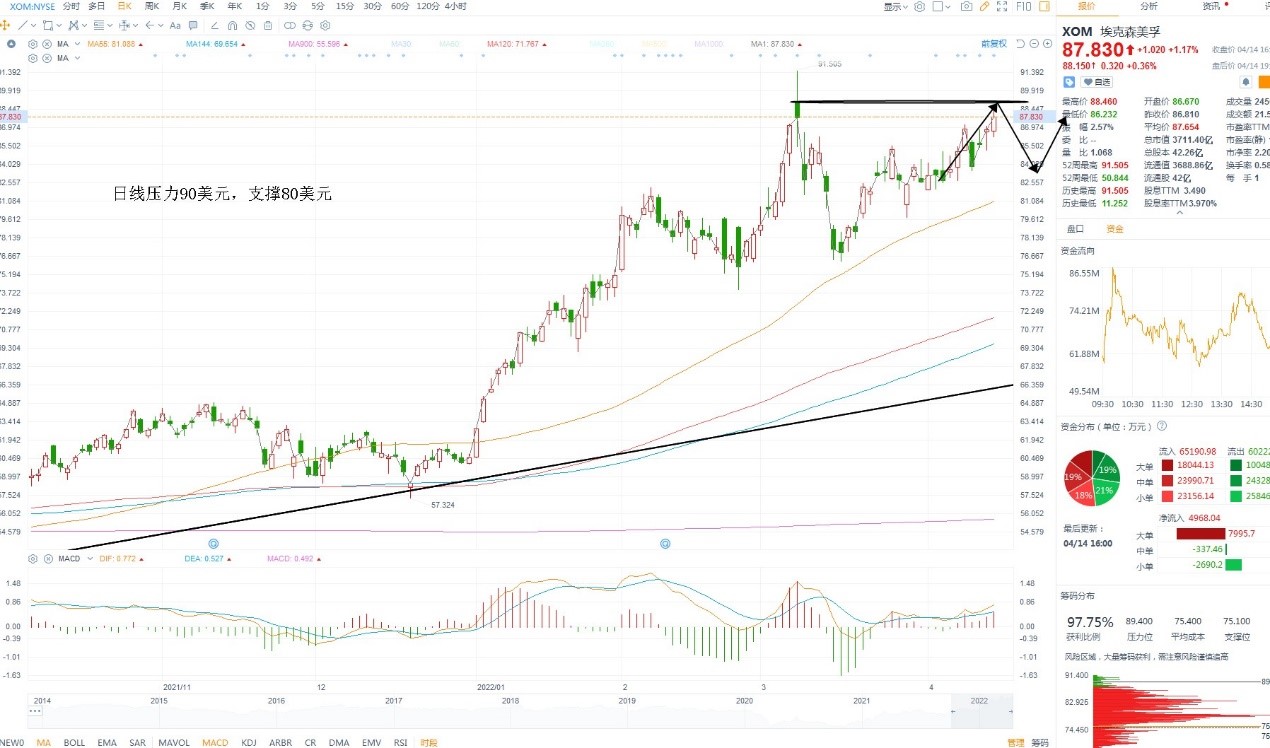Open second MA indicator dropdown
This screenshot has height=748, width=1270.
click(77, 58)
